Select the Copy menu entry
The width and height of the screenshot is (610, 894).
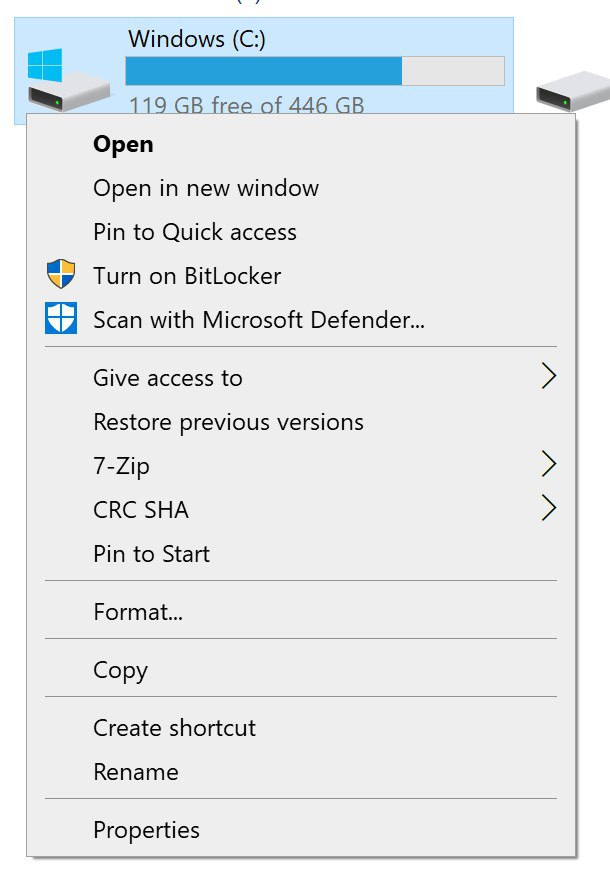120,670
